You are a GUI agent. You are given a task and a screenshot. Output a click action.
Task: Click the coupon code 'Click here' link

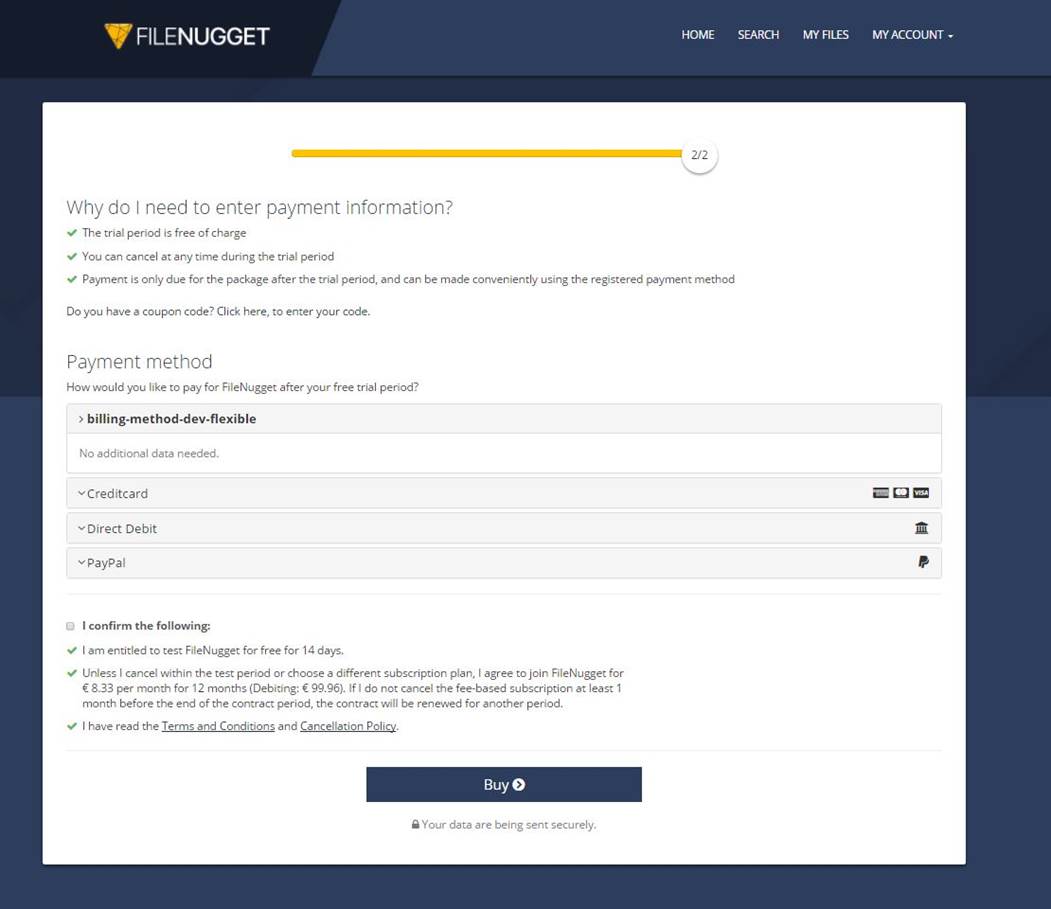click(x=241, y=311)
